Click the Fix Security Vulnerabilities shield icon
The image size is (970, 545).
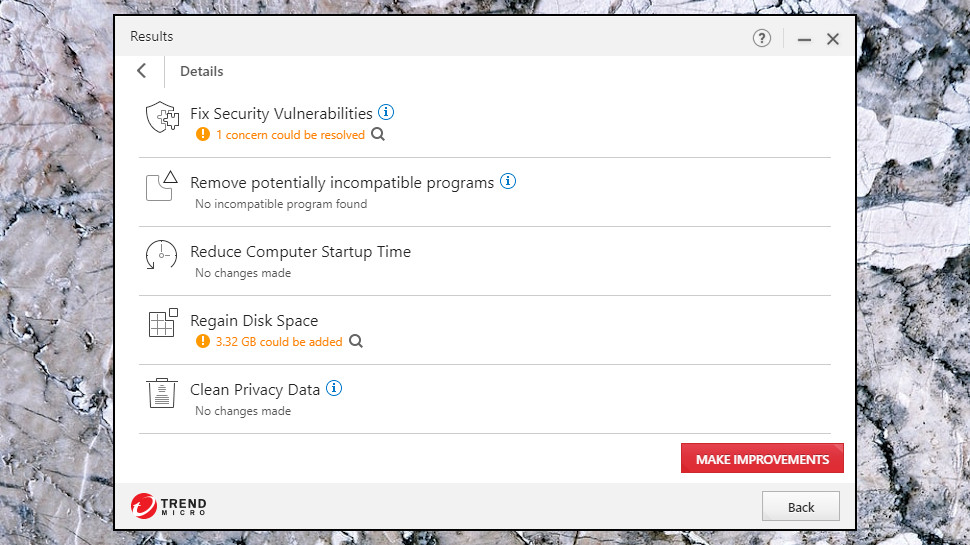[x=162, y=117]
